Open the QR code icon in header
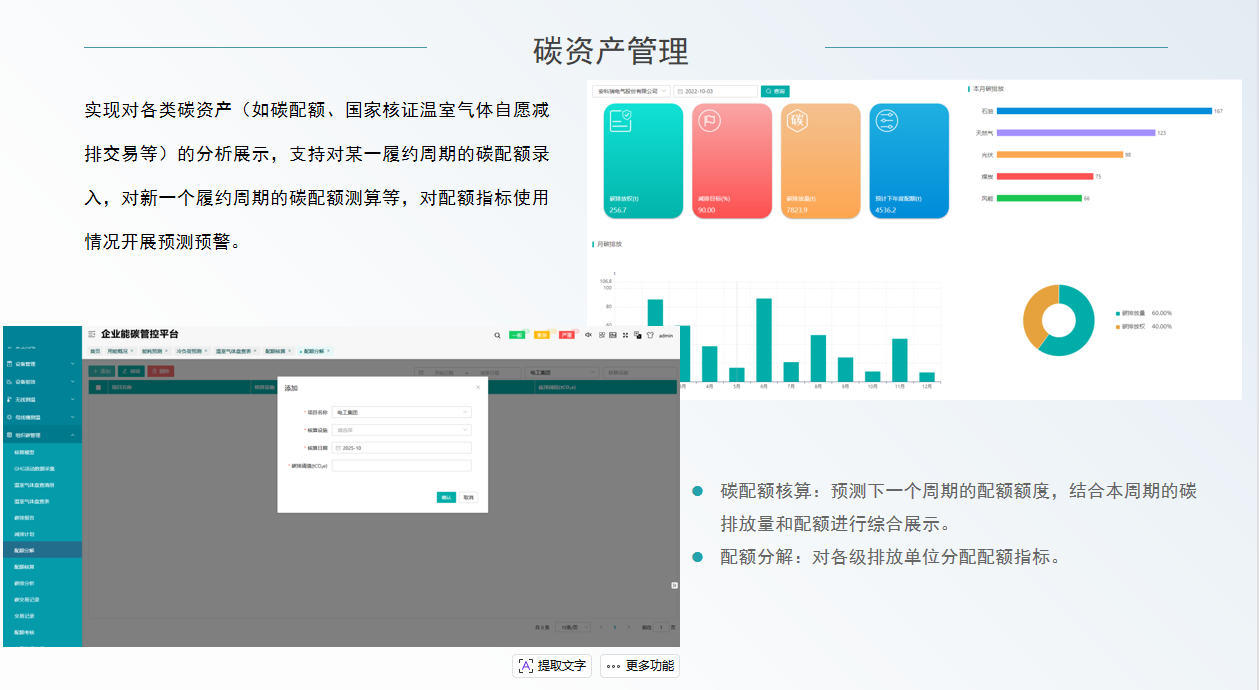Screen dimensions: 1259x690 601,335
